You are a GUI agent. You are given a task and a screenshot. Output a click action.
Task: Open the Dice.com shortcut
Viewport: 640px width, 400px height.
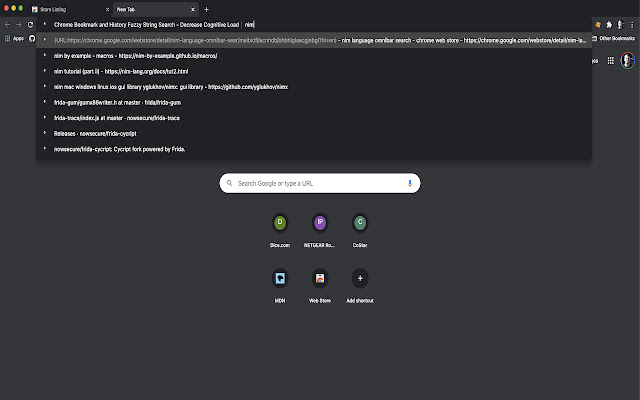click(x=280, y=230)
